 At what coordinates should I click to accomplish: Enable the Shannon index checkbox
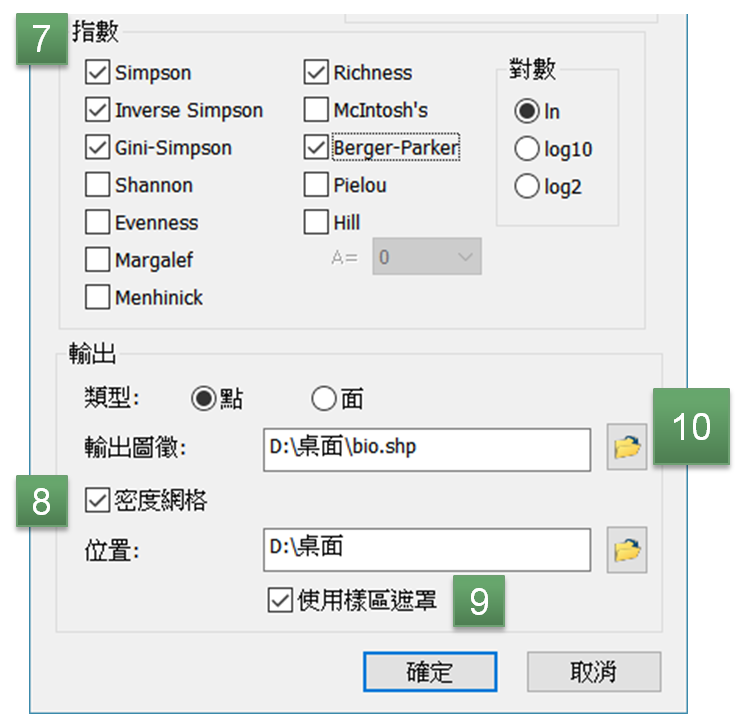coord(98,185)
